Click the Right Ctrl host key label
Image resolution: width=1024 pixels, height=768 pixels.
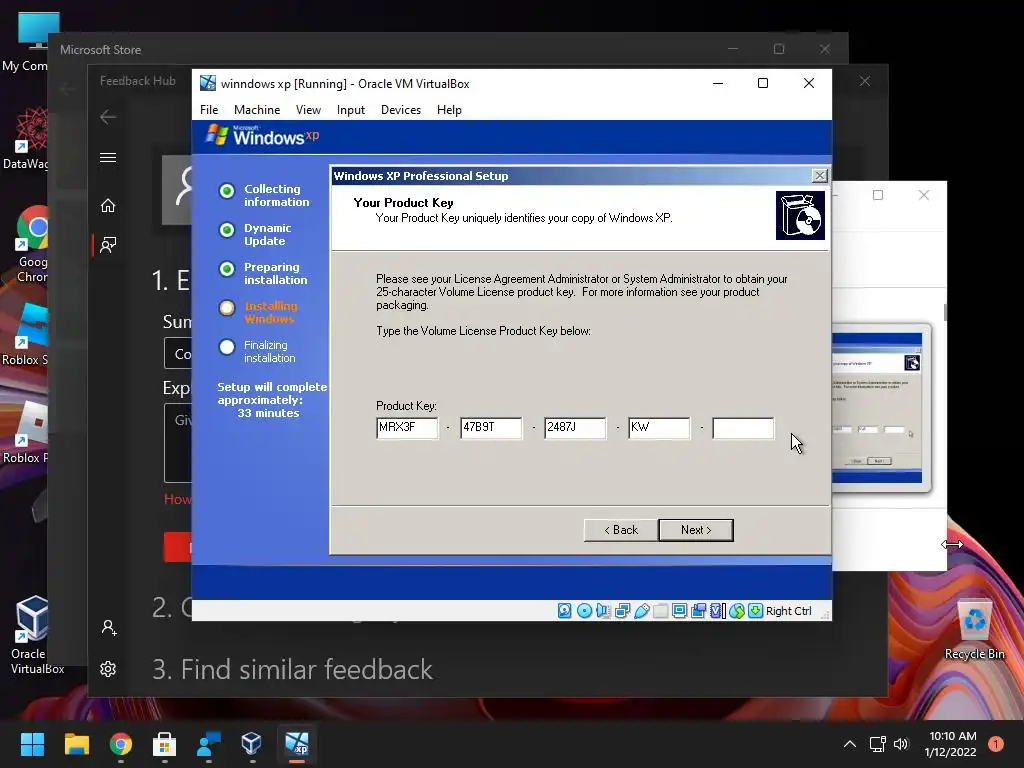point(788,611)
